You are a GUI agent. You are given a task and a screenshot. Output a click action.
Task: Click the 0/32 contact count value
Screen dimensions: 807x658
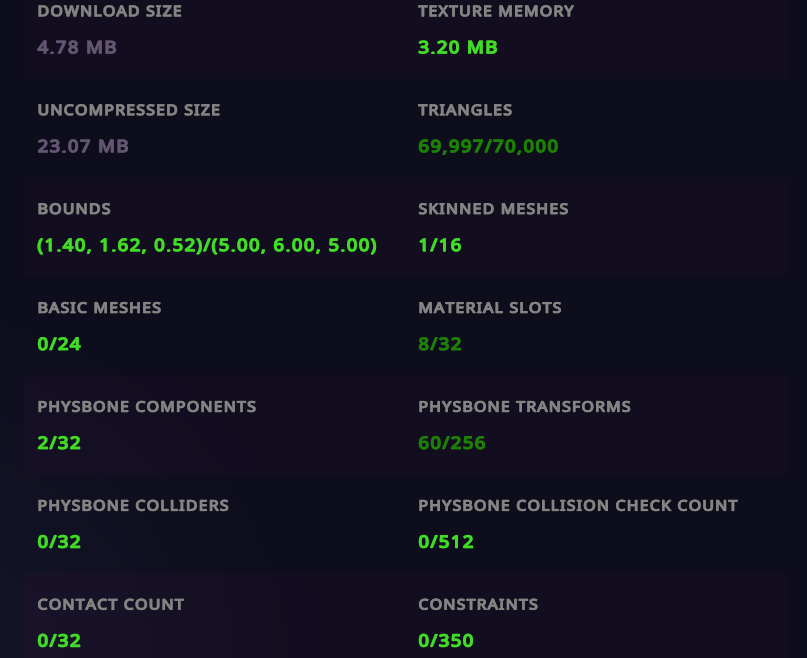pyautogui.click(x=59, y=640)
